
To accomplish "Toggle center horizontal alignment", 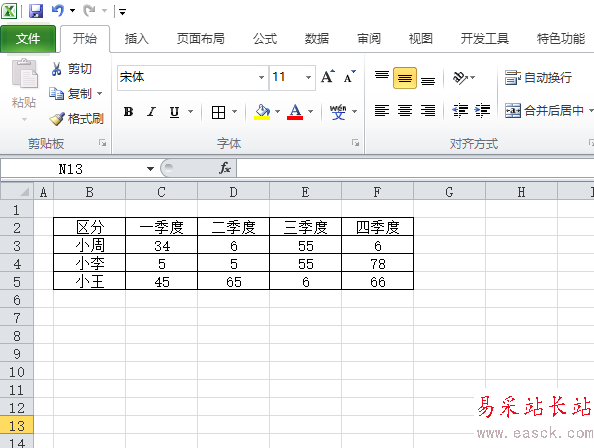I will click(x=405, y=111).
